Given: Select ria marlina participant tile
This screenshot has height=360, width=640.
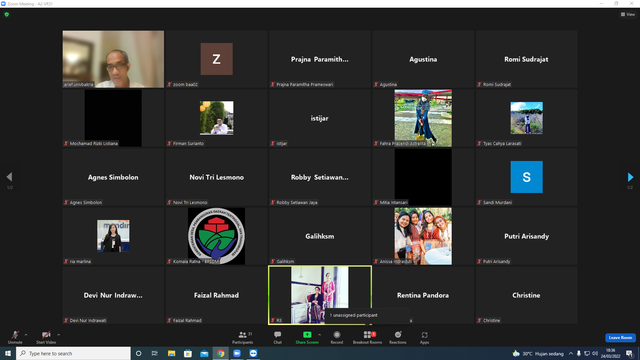Looking at the screenshot, I should (113, 236).
